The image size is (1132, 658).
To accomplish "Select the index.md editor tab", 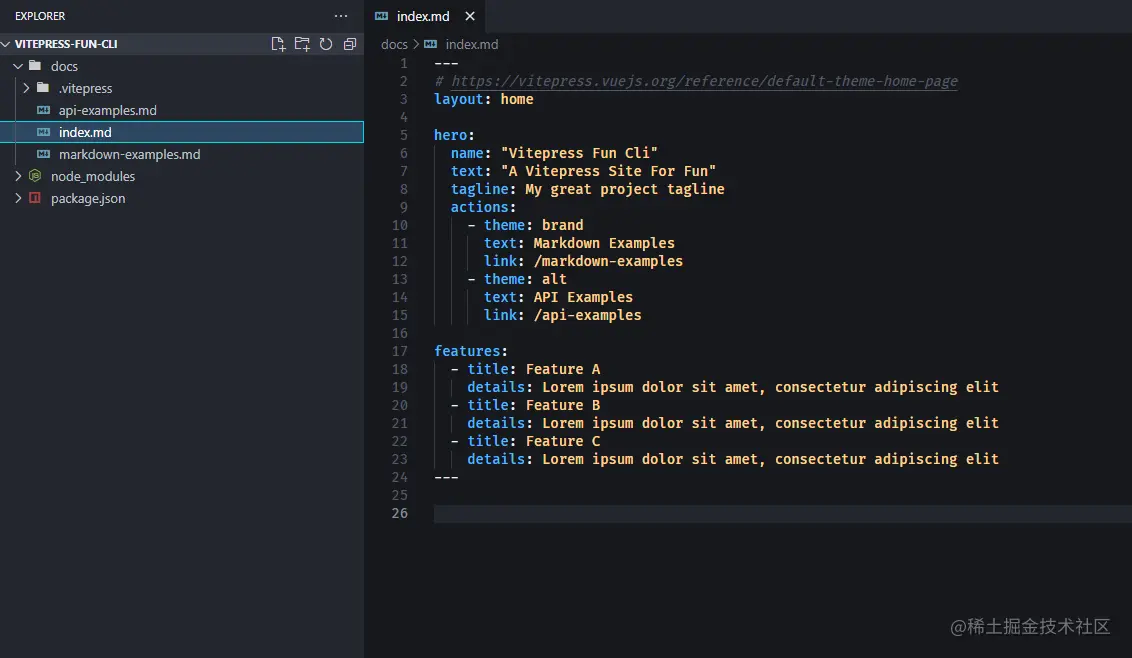I will pyautogui.click(x=424, y=16).
